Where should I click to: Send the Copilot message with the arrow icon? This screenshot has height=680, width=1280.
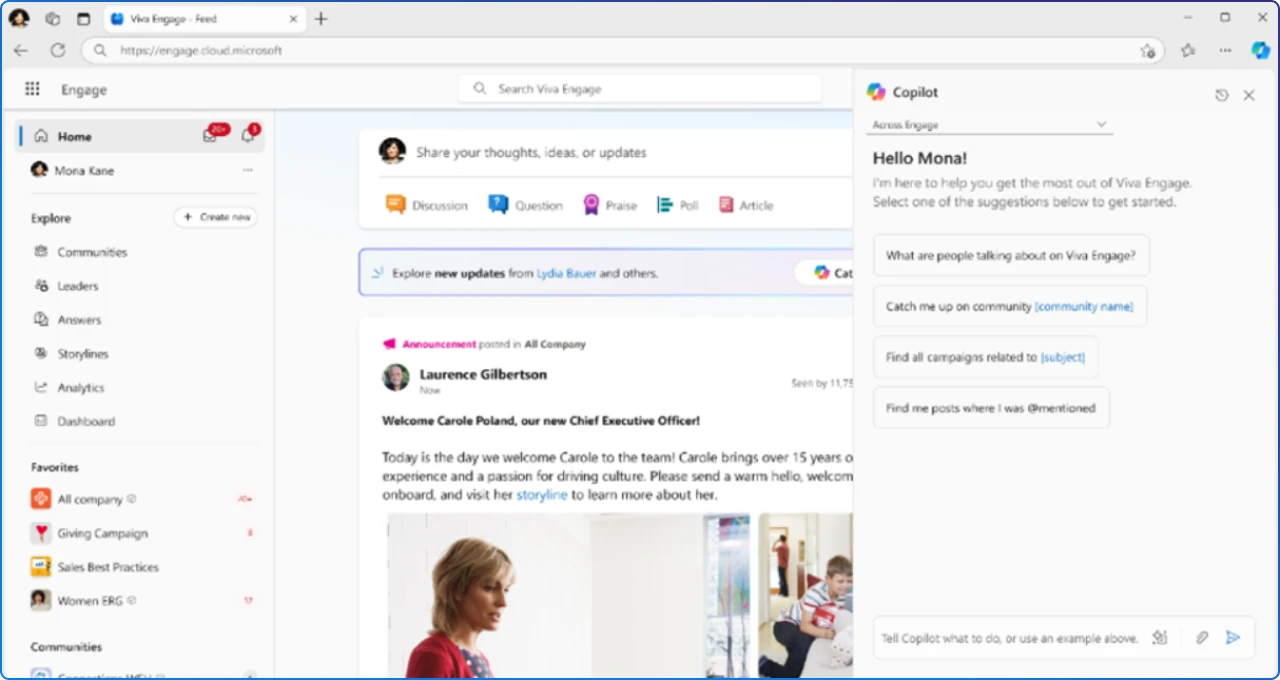pyautogui.click(x=1233, y=637)
